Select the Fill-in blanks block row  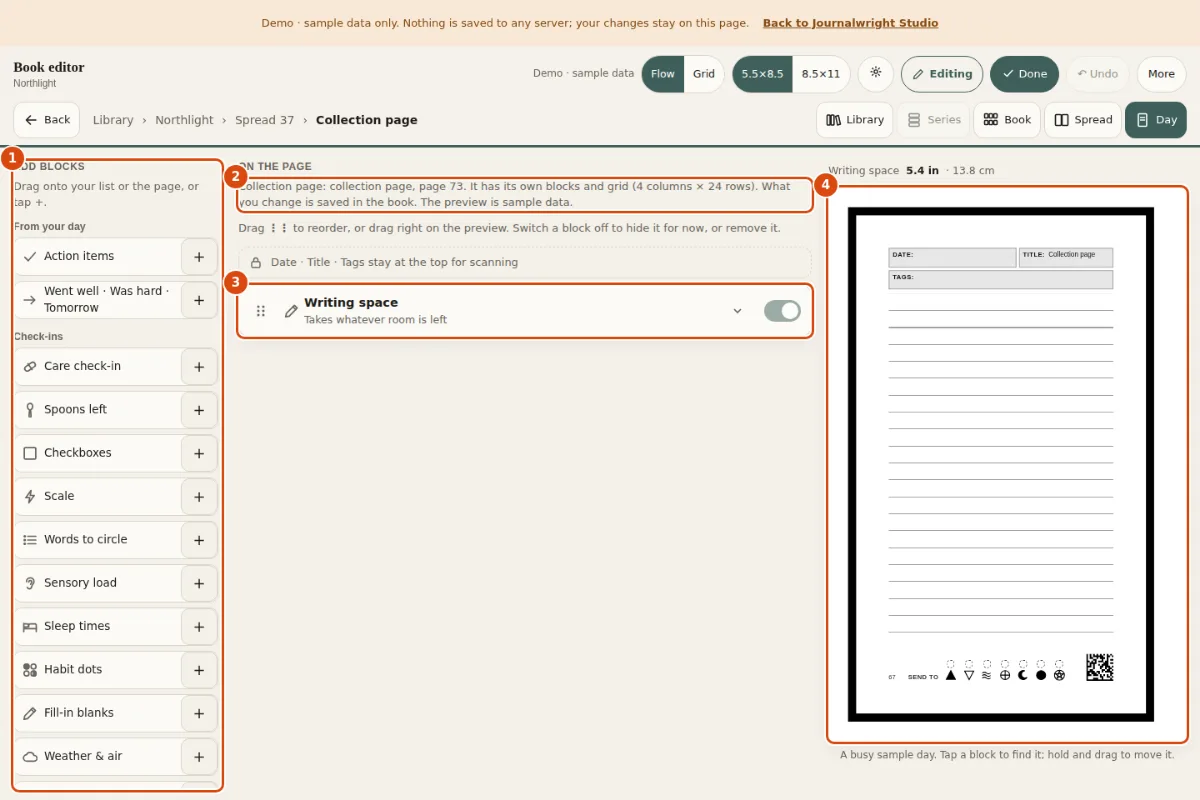pos(98,712)
